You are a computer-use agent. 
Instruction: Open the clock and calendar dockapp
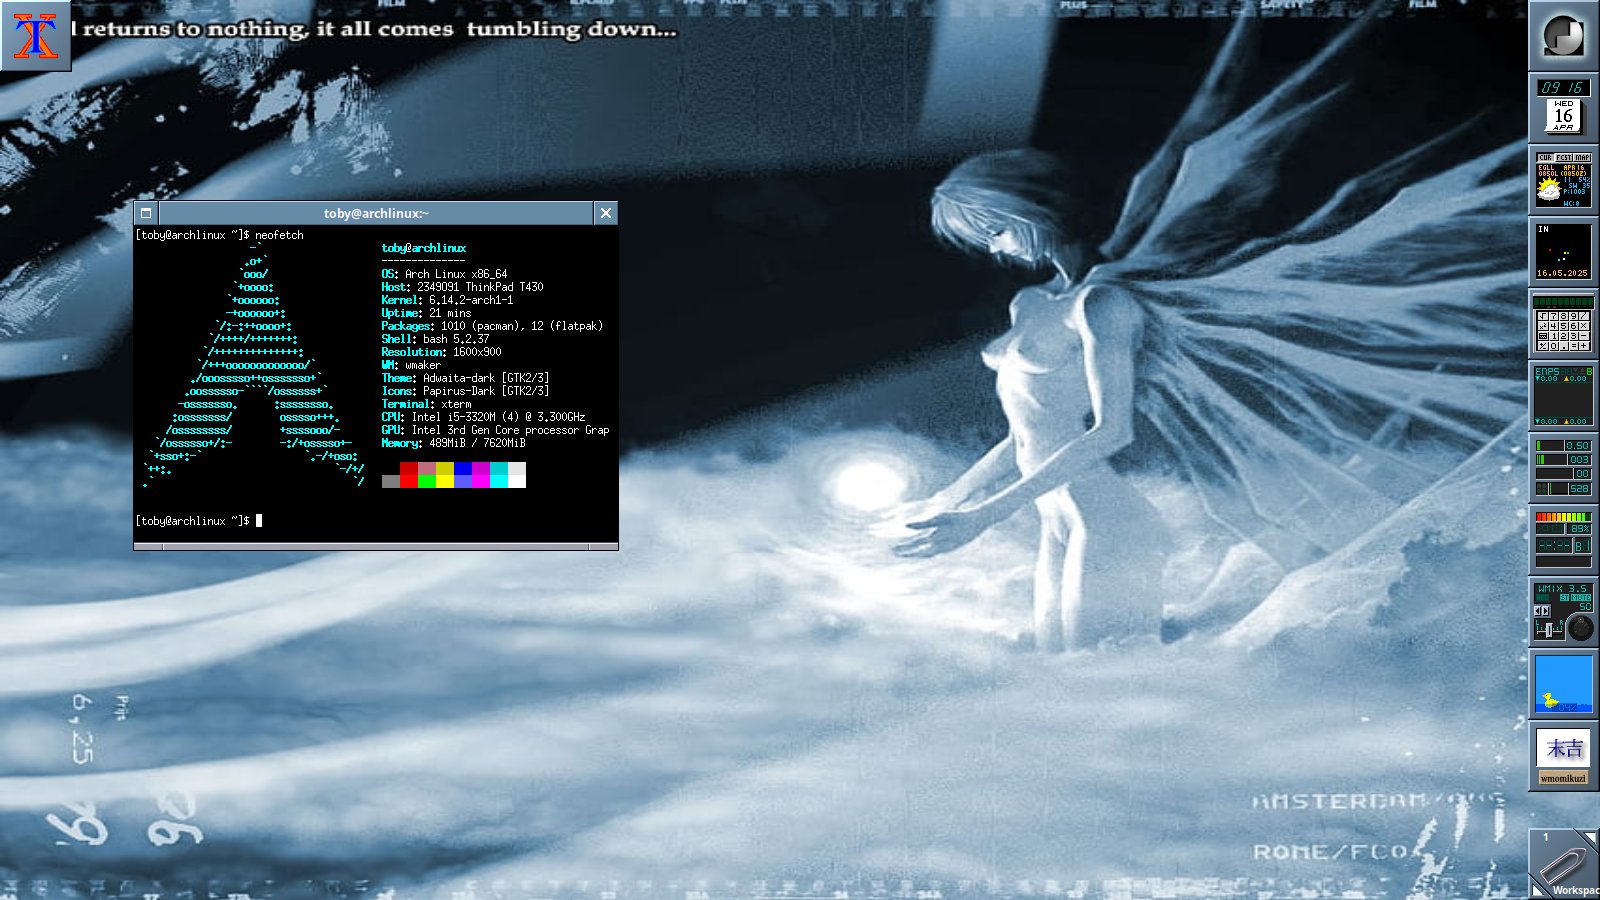point(1563,107)
